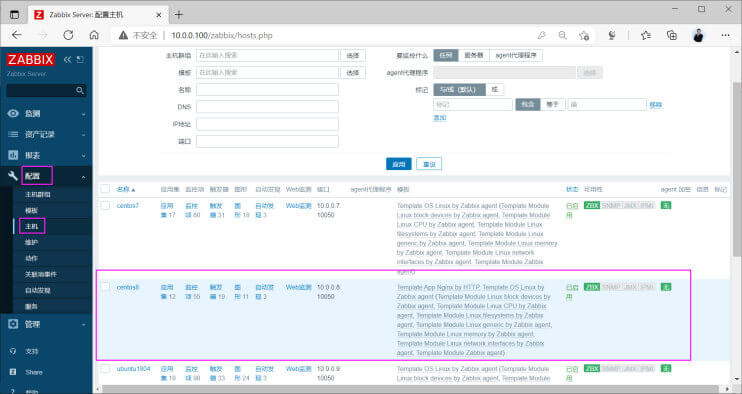The image size is (742, 394).
Task: Close the Zabbix Server tab
Action: coord(159,15)
